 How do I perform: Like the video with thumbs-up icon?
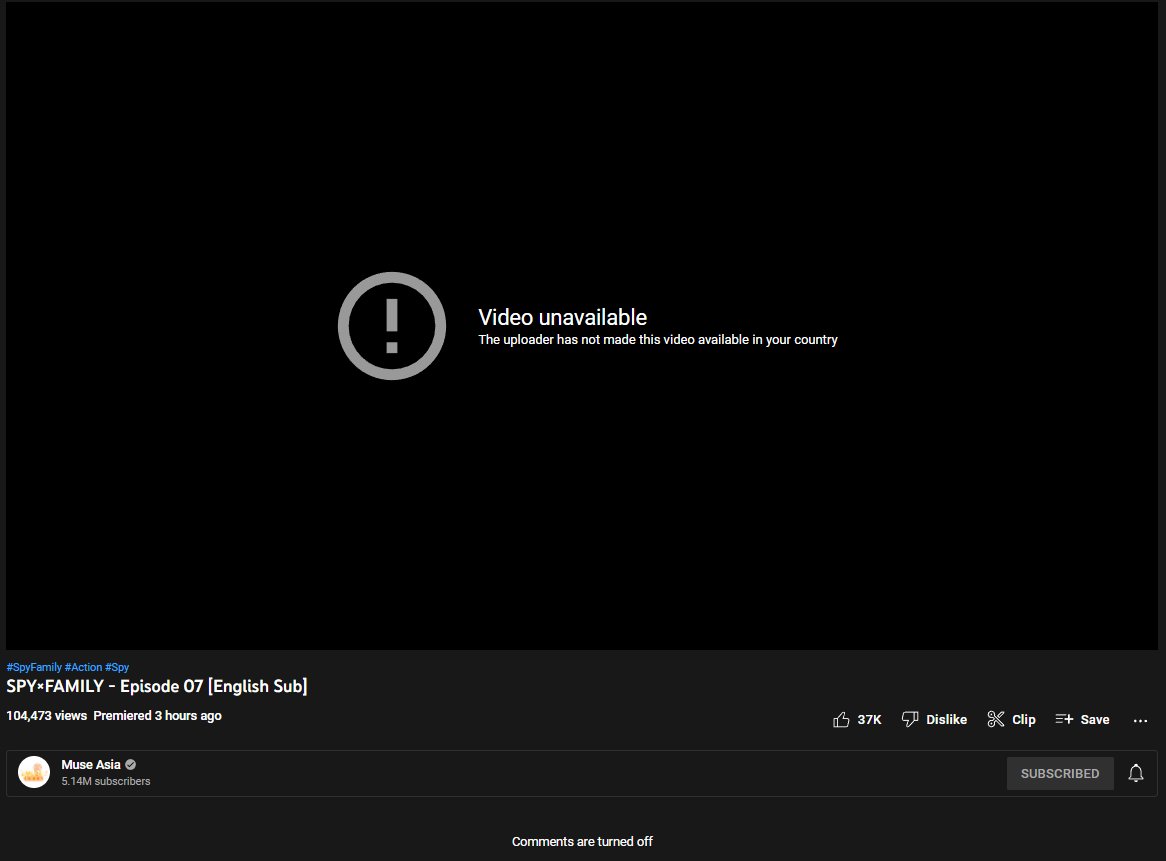point(841,719)
